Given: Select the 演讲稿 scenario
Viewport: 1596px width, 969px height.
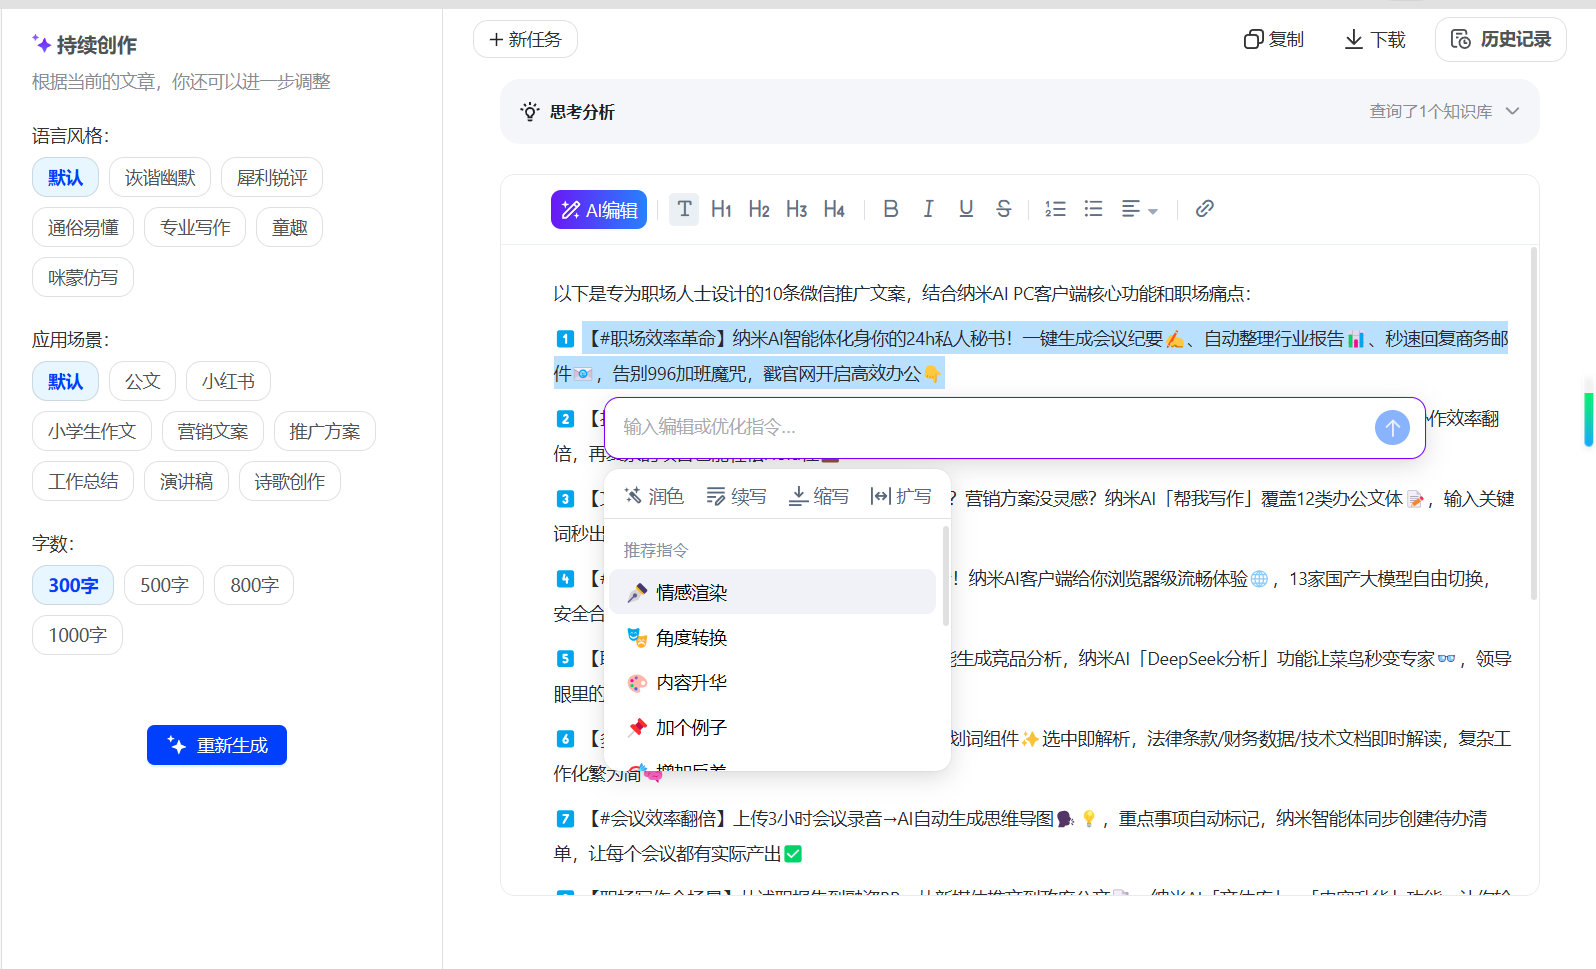Looking at the screenshot, I should [186, 482].
